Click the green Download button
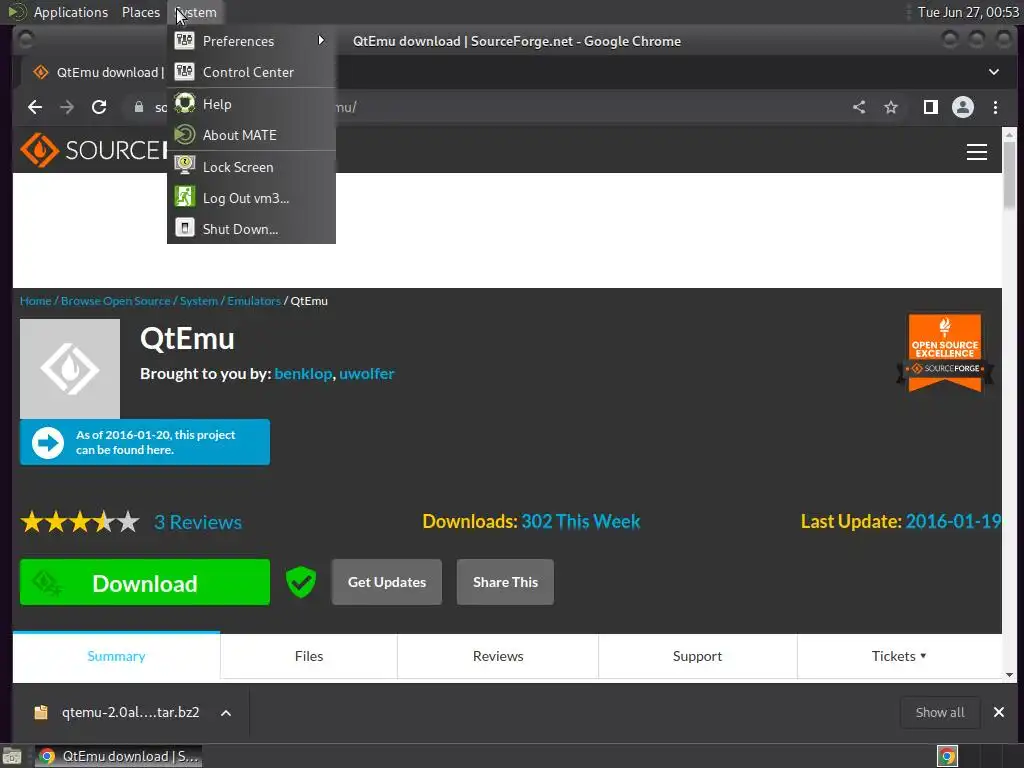1024x768 pixels. (145, 583)
